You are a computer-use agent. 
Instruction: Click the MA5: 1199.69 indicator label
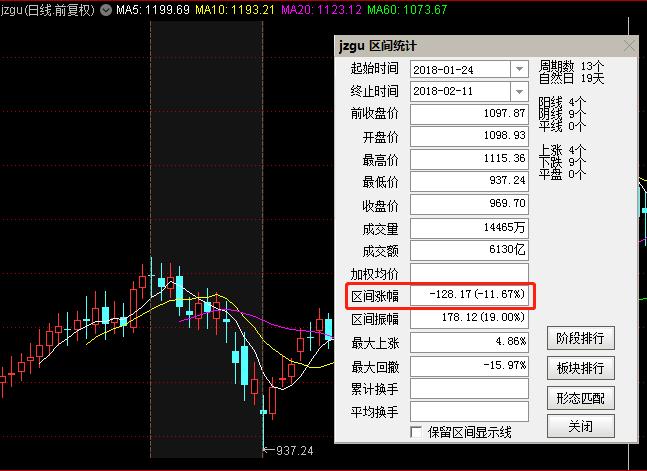point(153,9)
